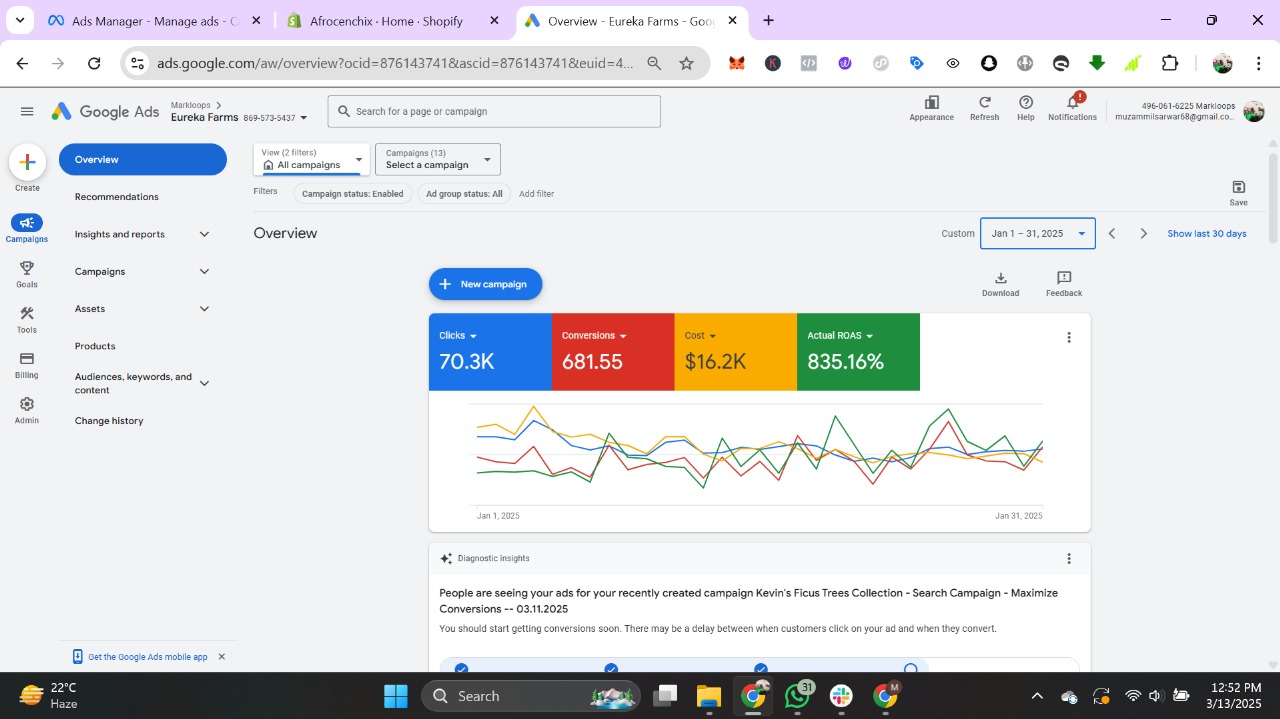Open WhatsApp from the taskbar
Screen dimensions: 1280x719
[x=799, y=696]
